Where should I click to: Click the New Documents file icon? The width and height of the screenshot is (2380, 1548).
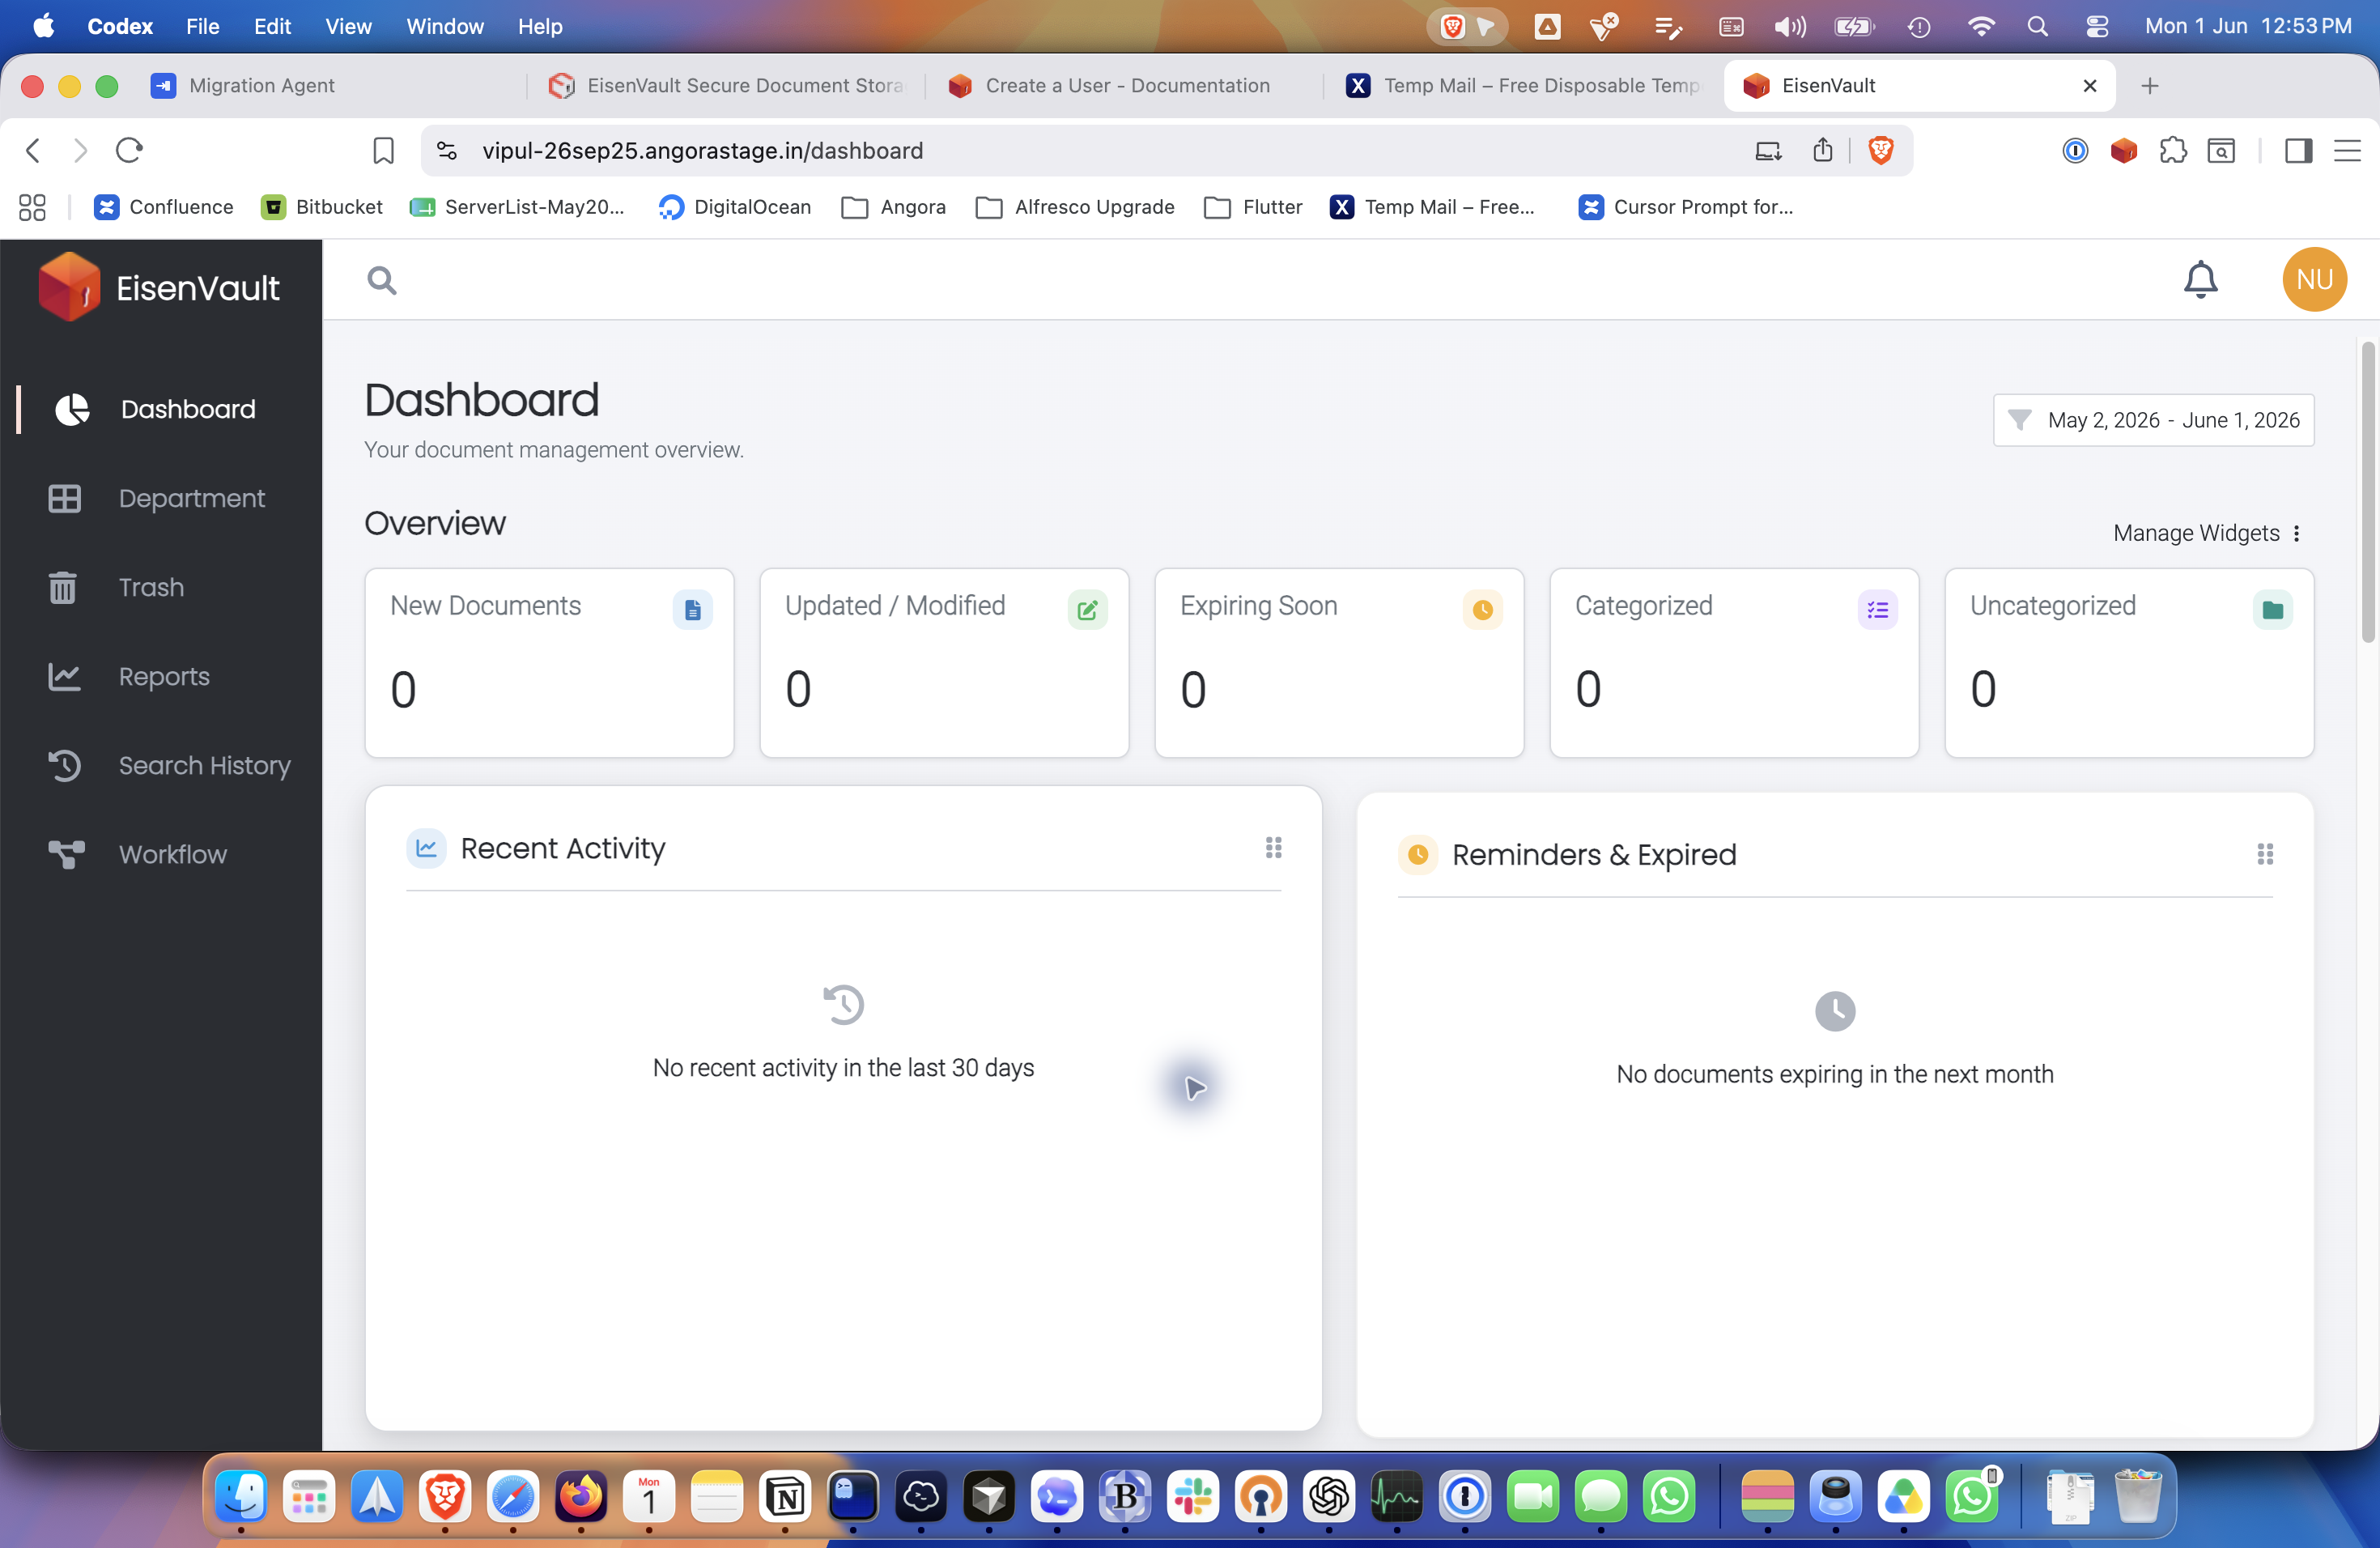coord(692,609)
